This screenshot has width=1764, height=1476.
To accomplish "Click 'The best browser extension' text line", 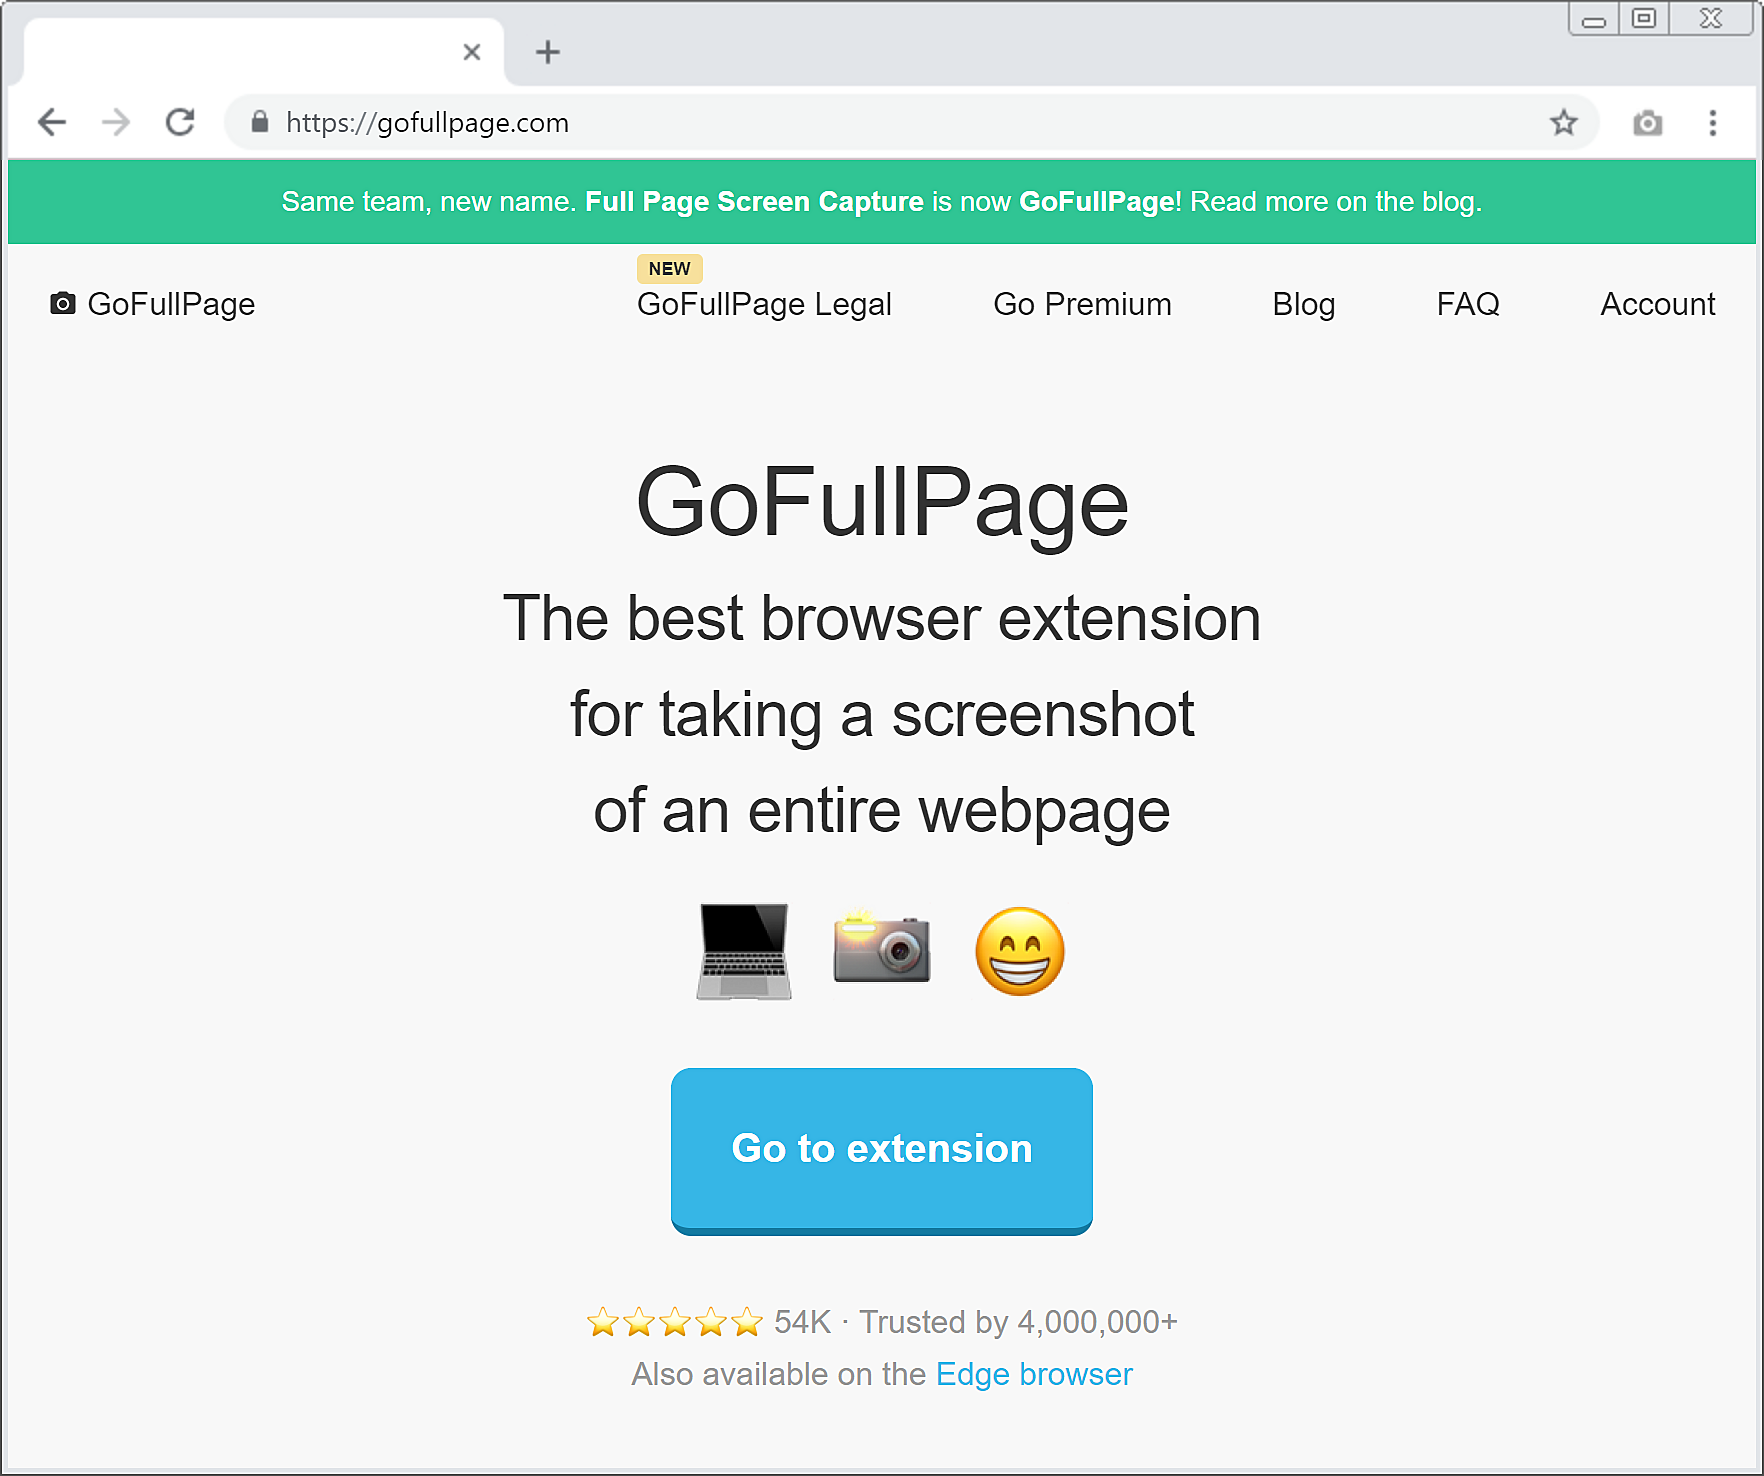I will pos(882,618).
